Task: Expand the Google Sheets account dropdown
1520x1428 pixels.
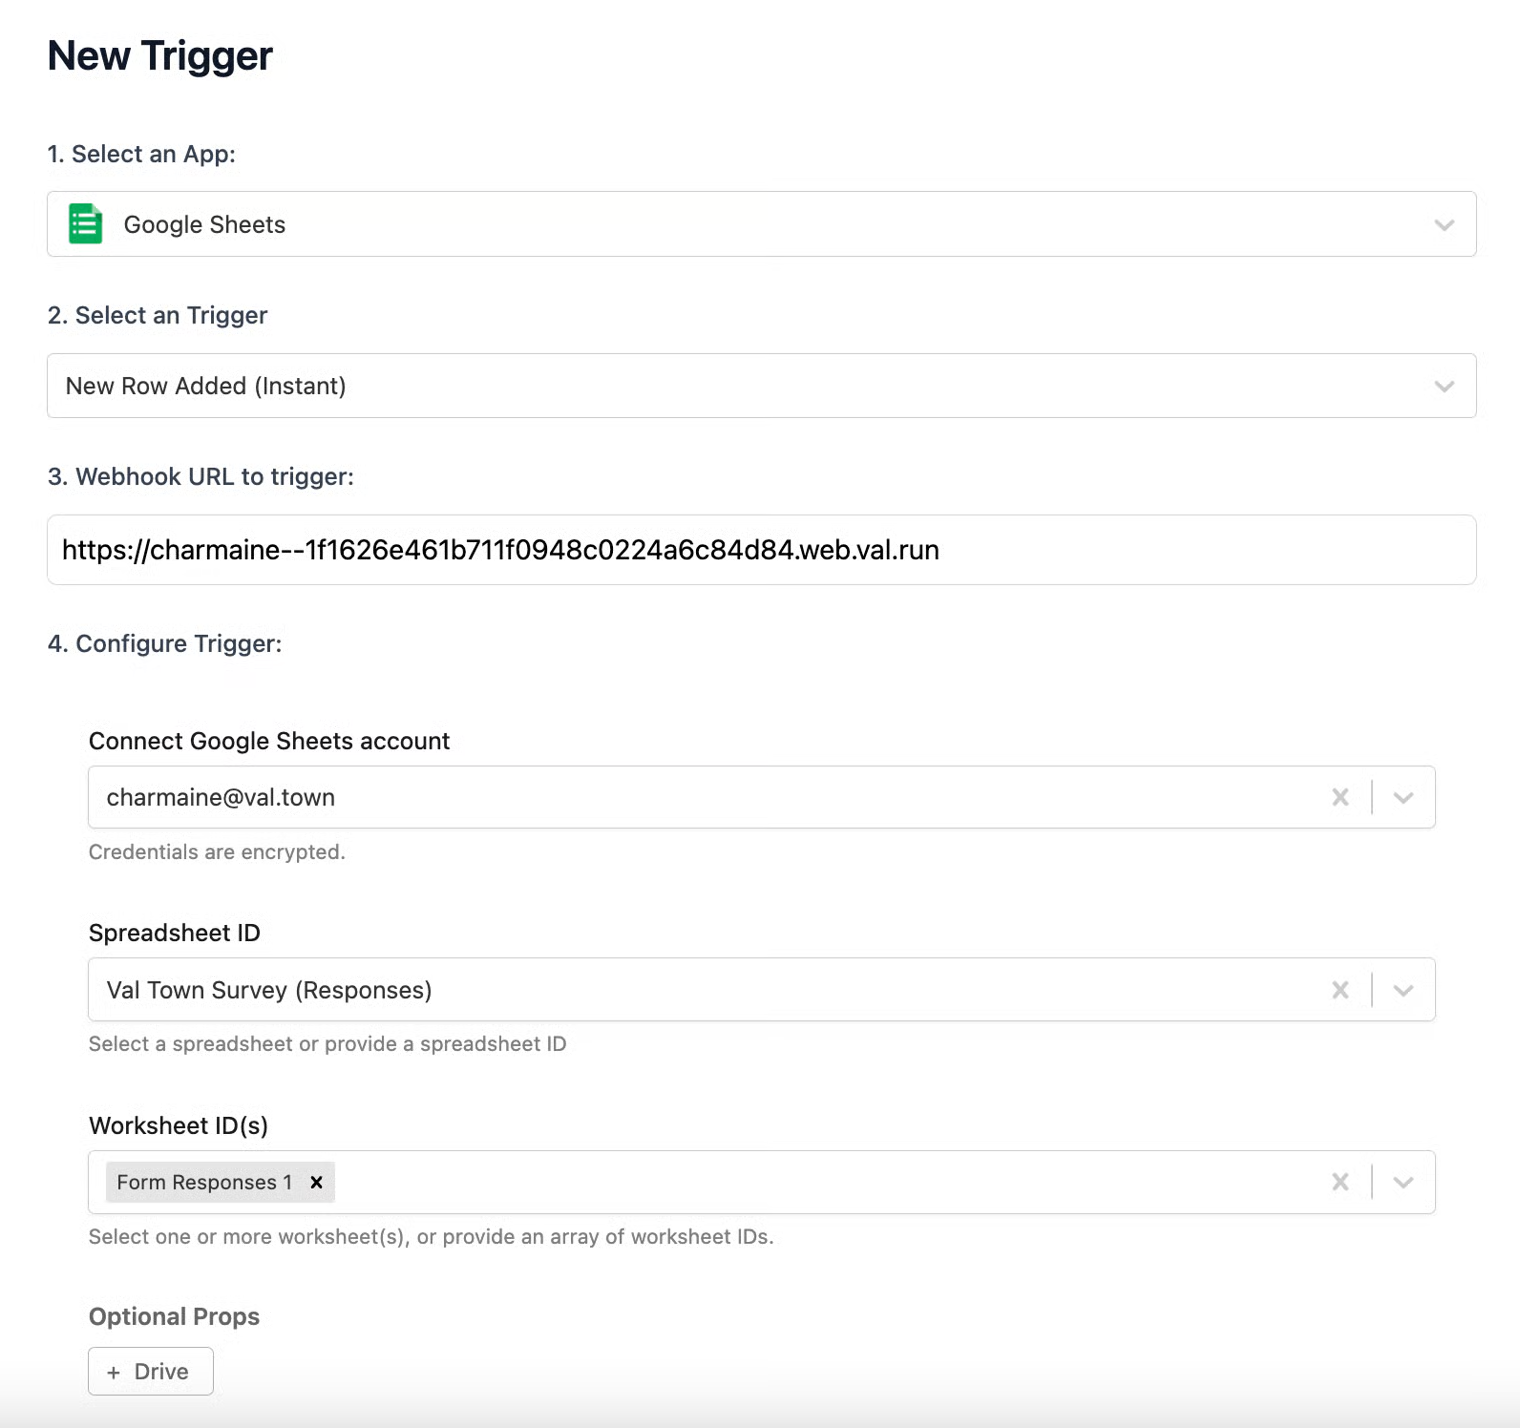Action: (x=1403, y=797)
